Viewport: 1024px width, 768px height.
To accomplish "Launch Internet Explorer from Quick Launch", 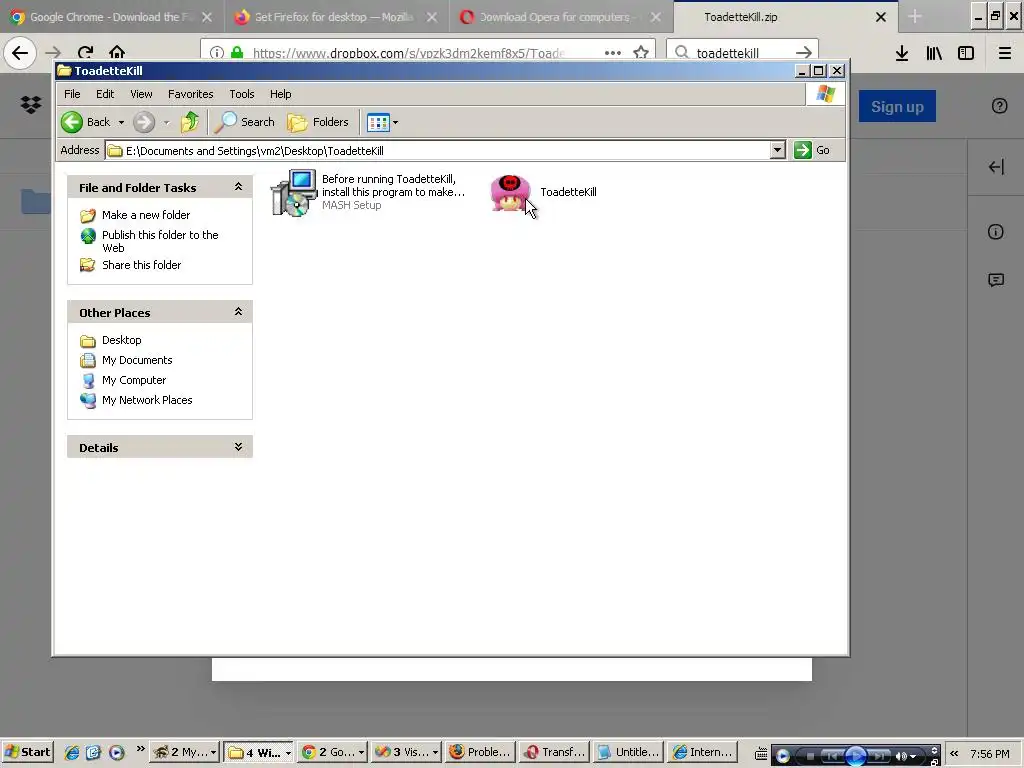I will 72,752.
